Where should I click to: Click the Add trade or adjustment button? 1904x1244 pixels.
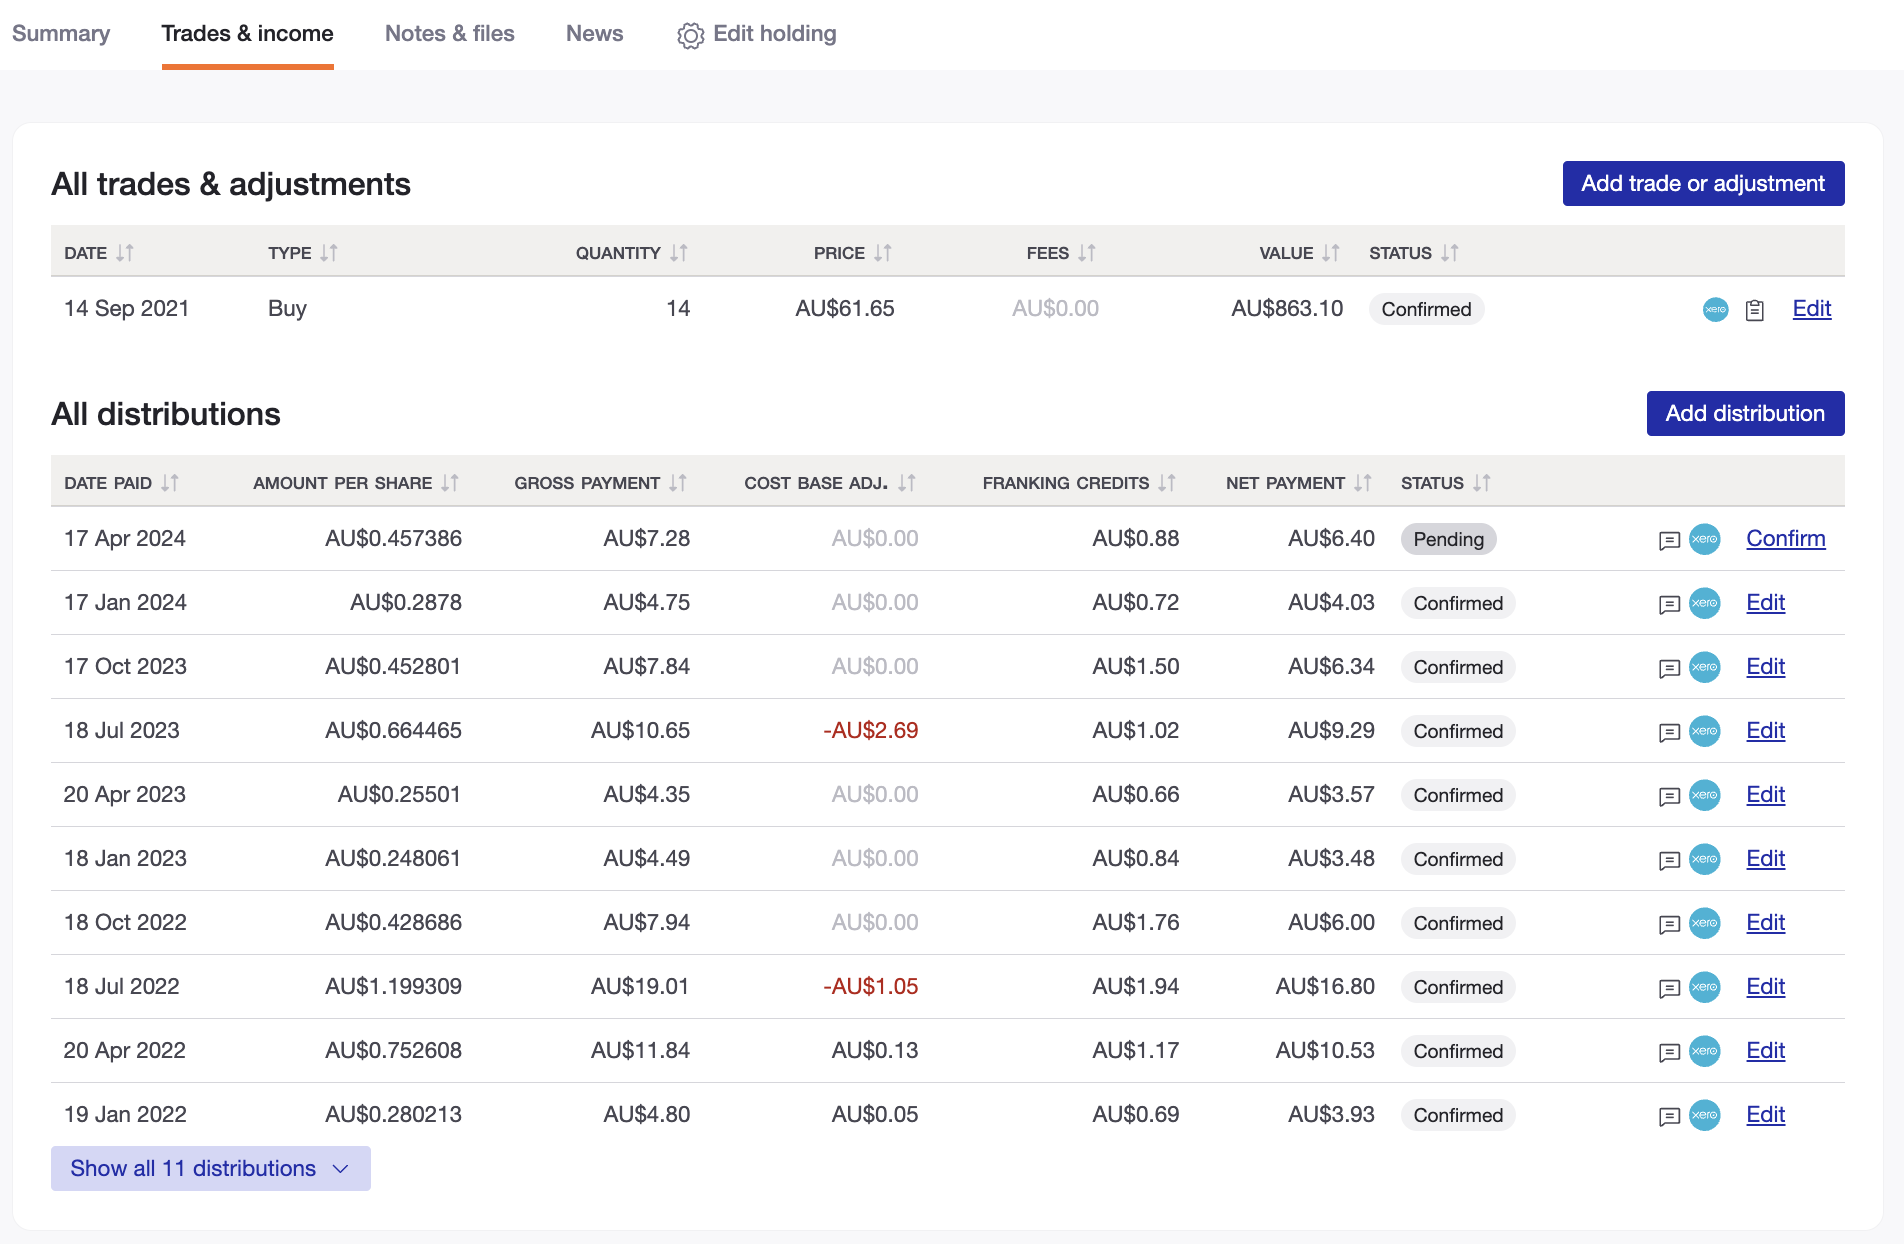pos(1703,183)
